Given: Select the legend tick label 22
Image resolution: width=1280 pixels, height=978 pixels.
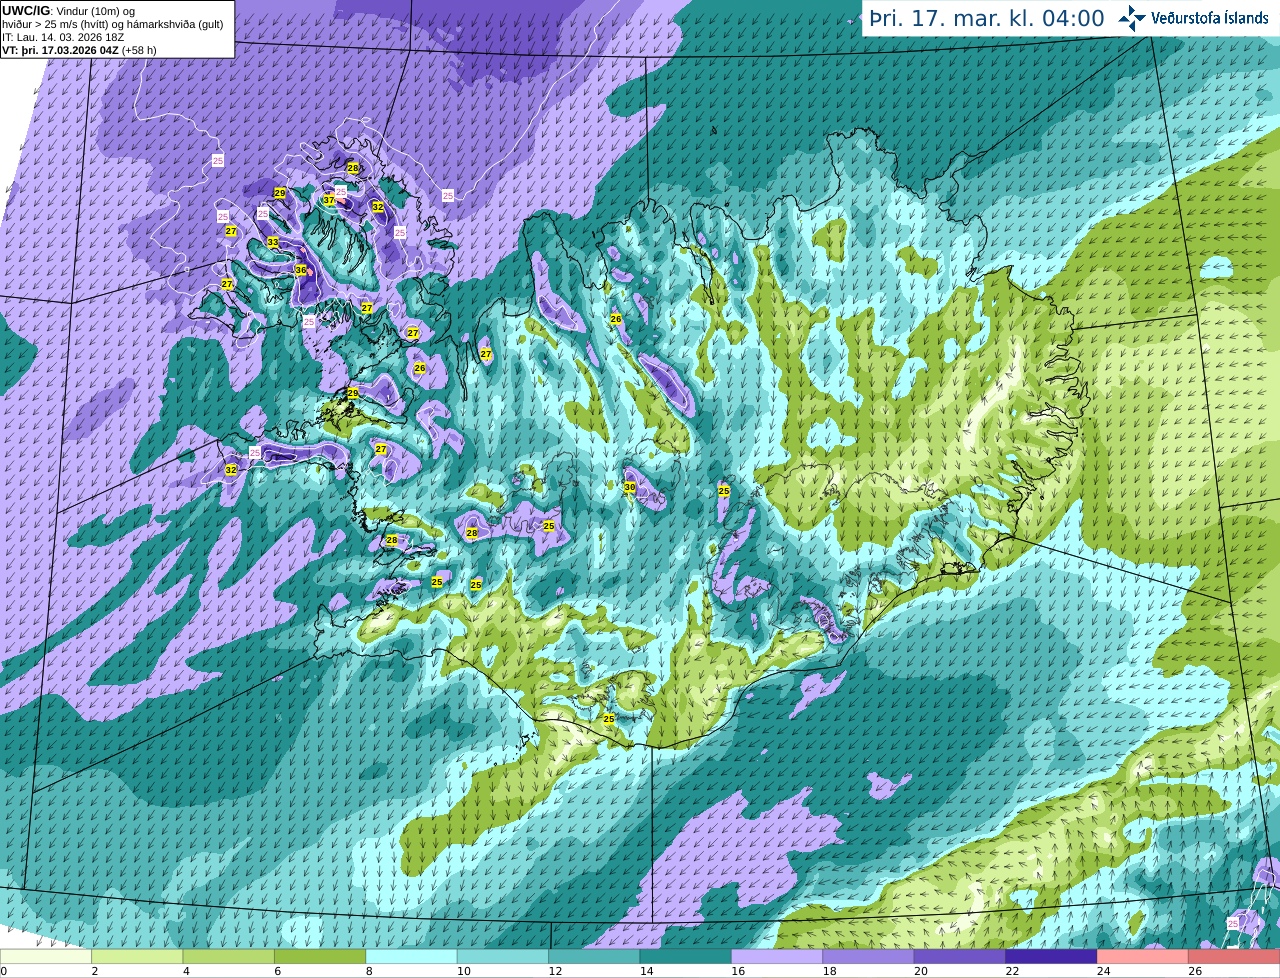Looking at the screenshot, I should click(x=1011, y=971).
